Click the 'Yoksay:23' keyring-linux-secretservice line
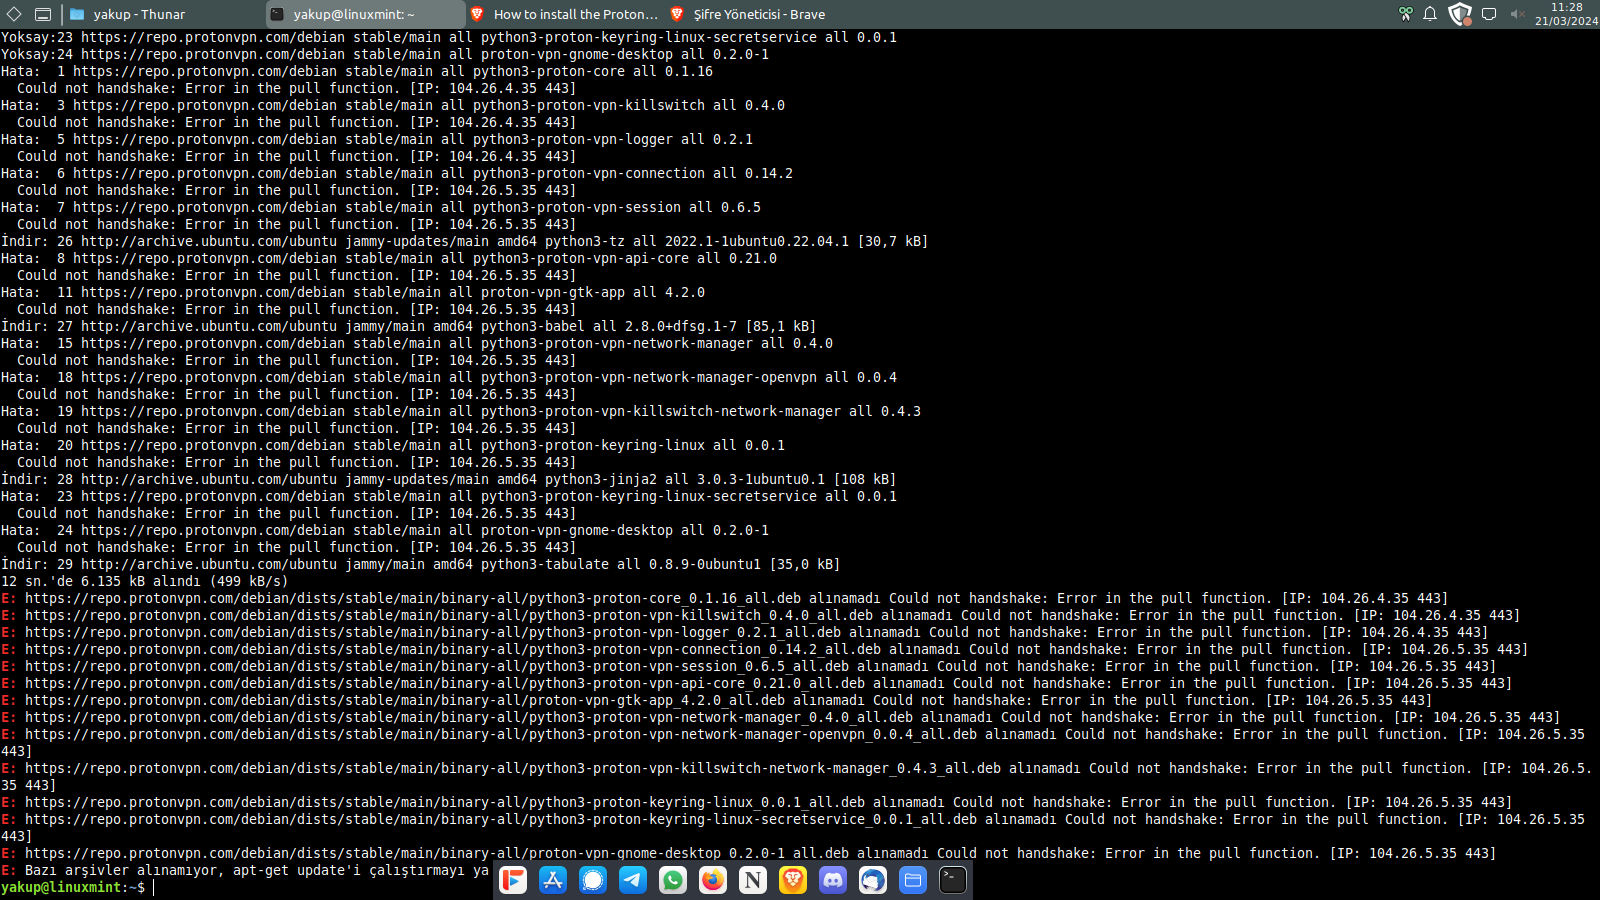 (x=449, y=37)
